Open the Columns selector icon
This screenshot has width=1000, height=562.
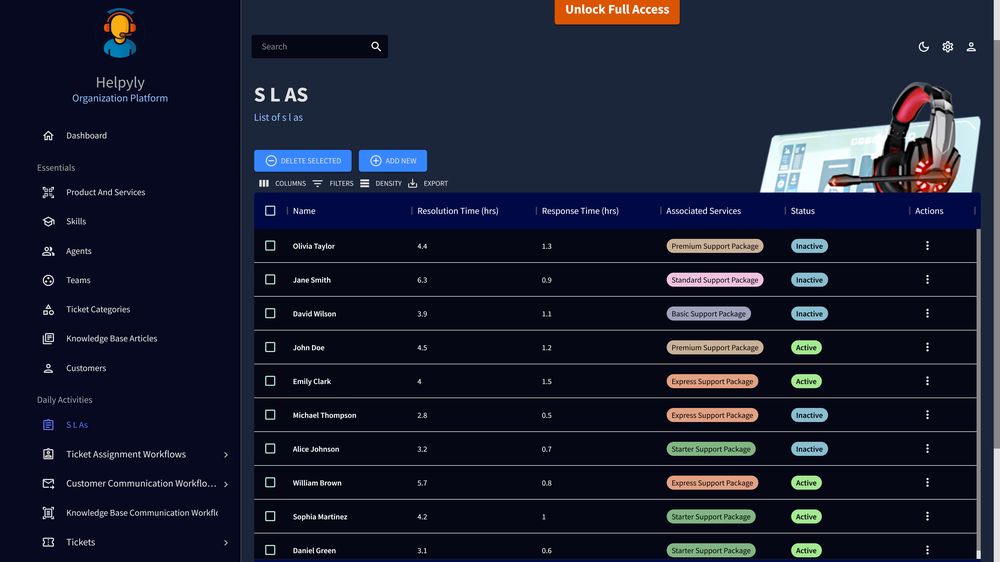265,184
